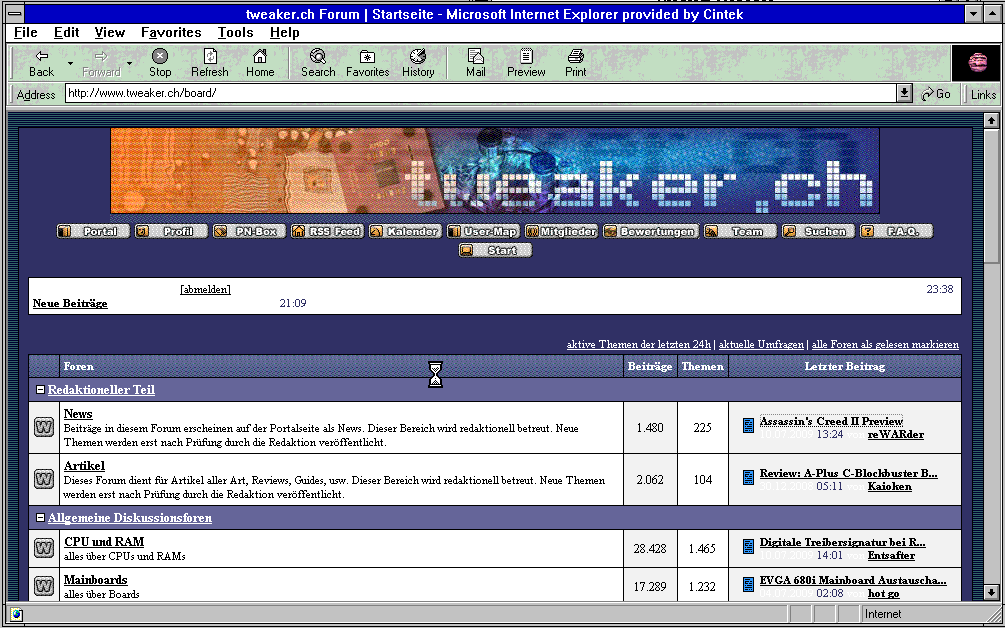Click the Go button beside address bar
The width and height of the screenshot is (1005, 628).
tap(937, 93)
